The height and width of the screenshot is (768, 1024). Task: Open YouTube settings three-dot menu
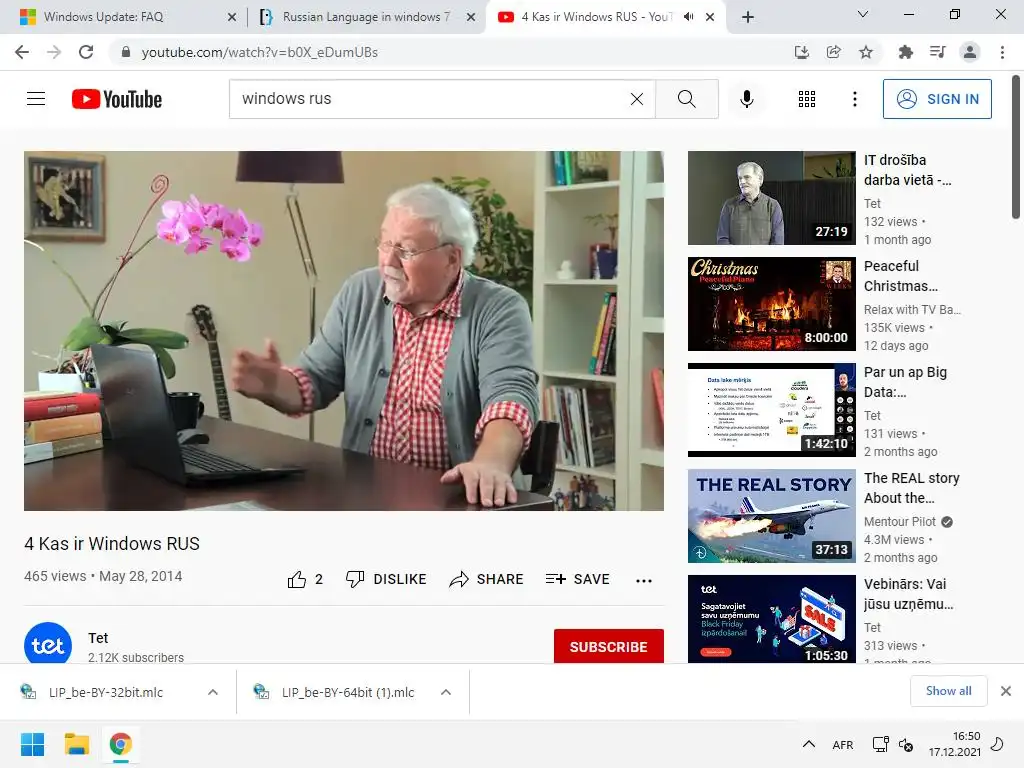[854, 99]
